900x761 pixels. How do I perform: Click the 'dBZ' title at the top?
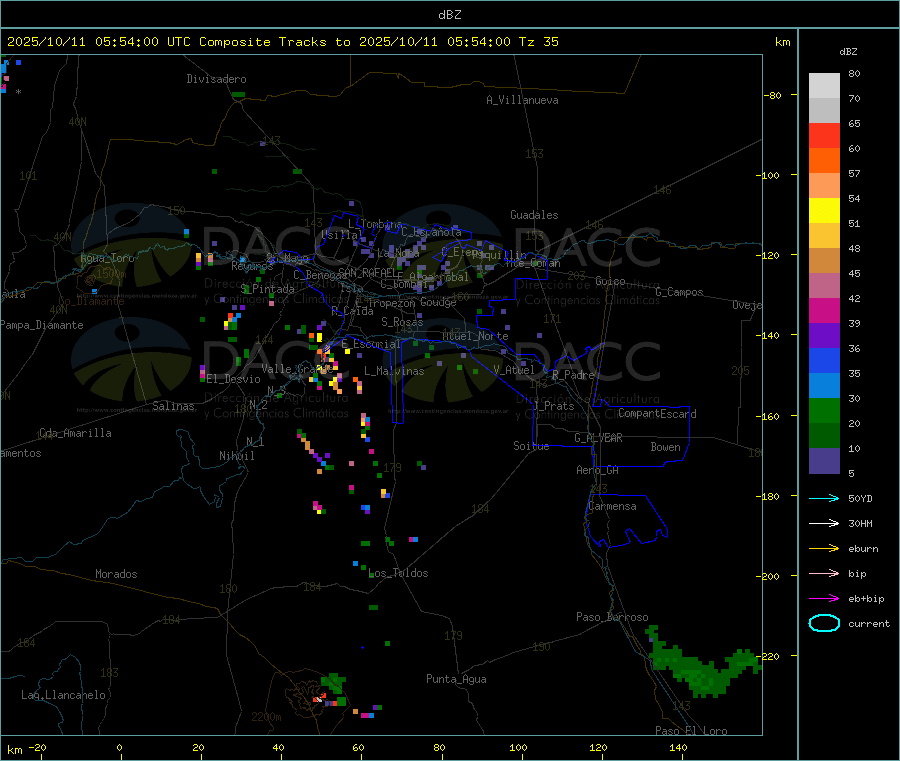point(449,15)
